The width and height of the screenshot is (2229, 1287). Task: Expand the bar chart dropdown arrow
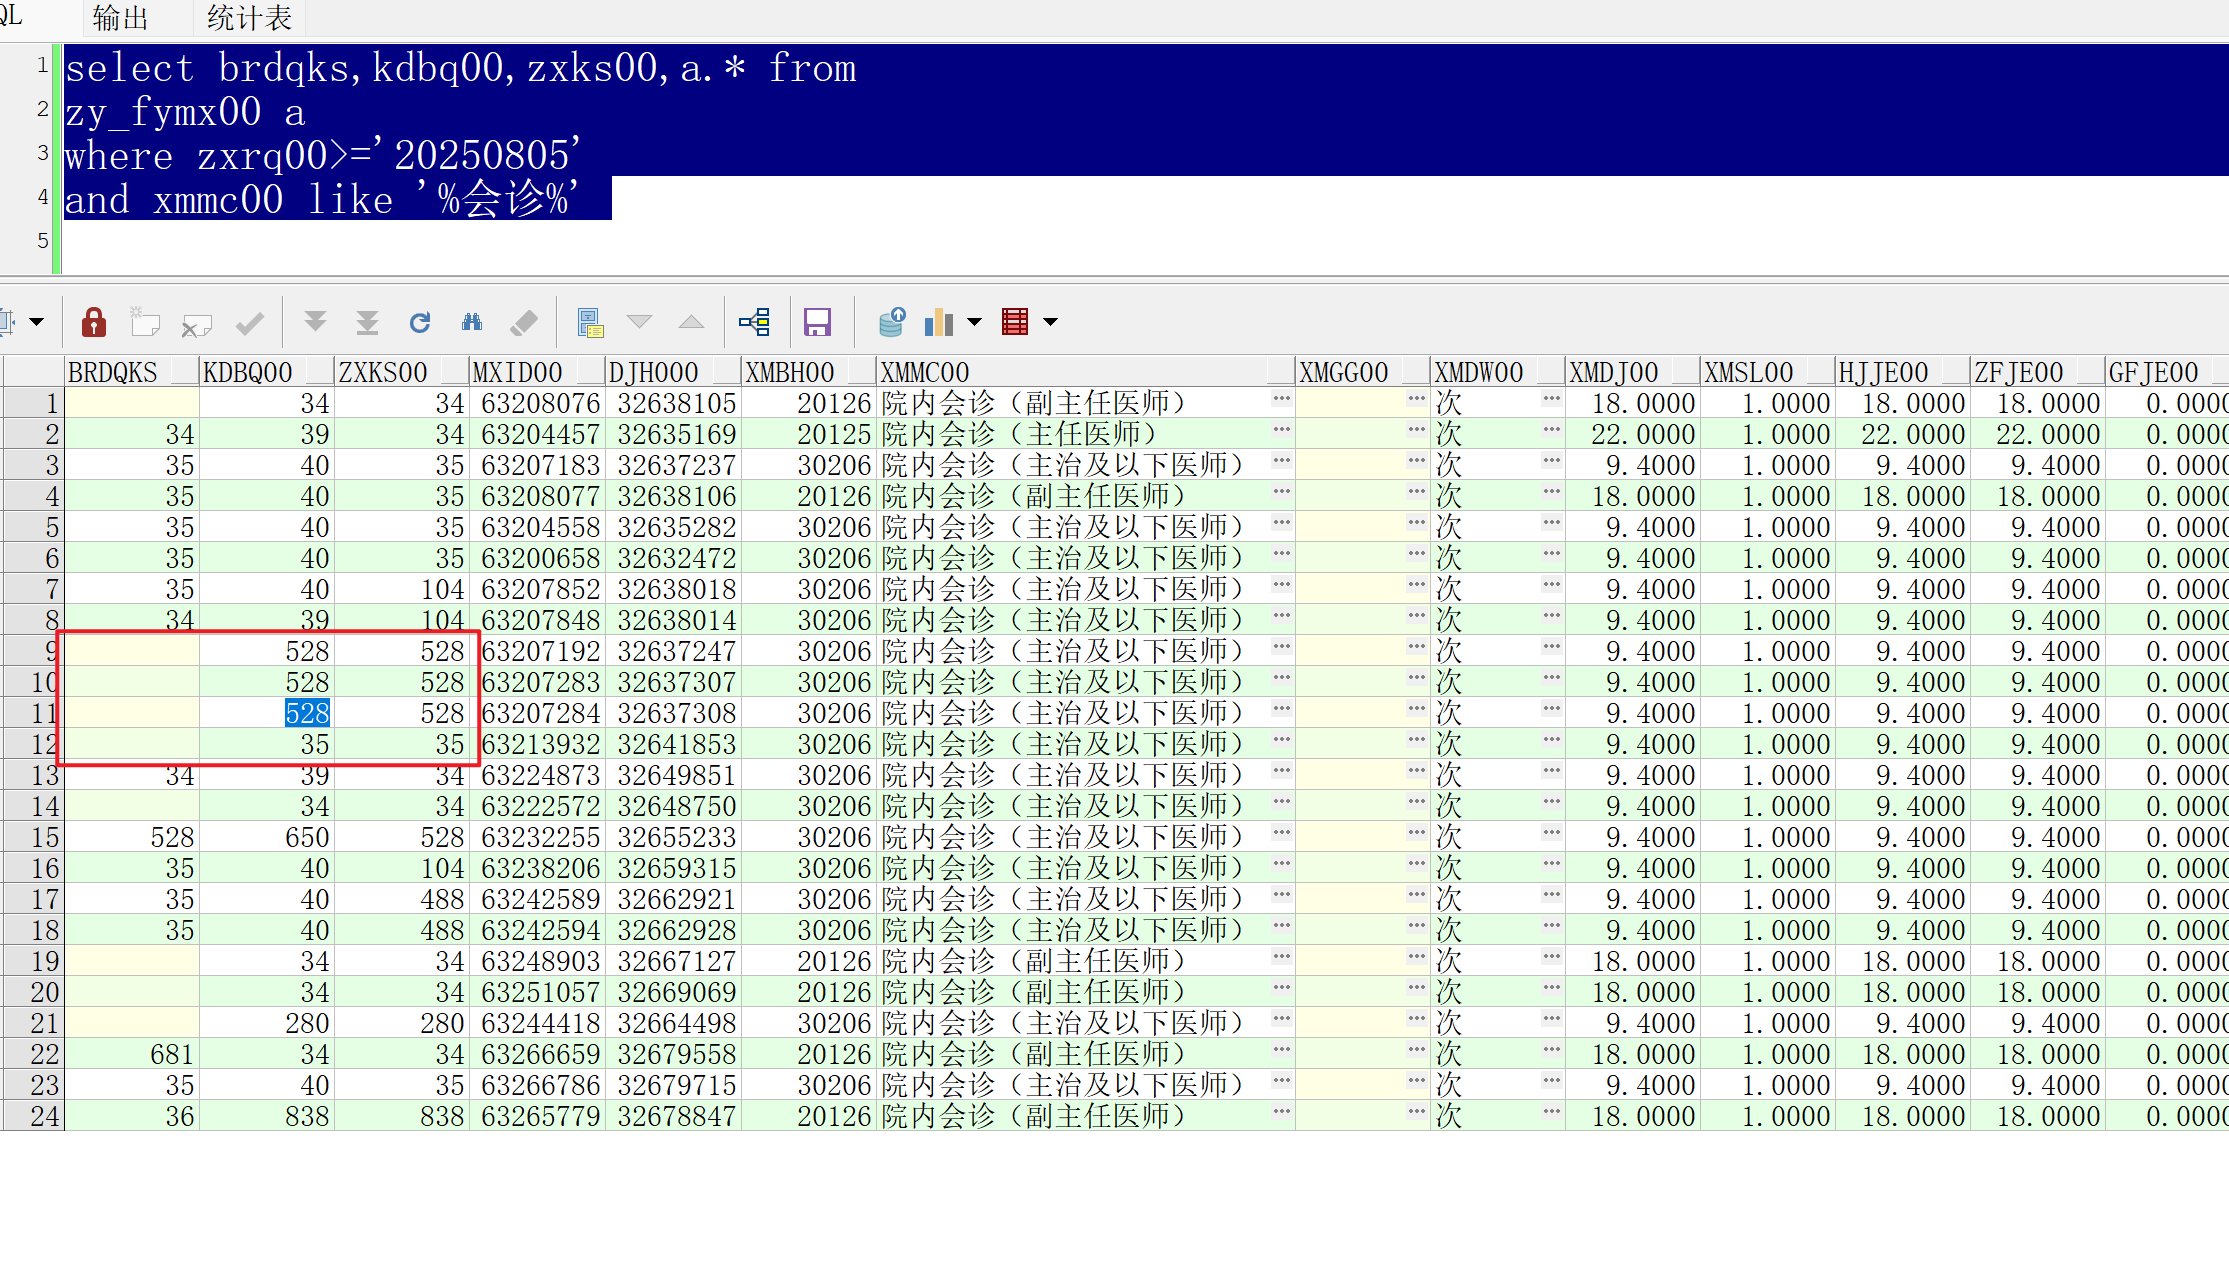974,322
